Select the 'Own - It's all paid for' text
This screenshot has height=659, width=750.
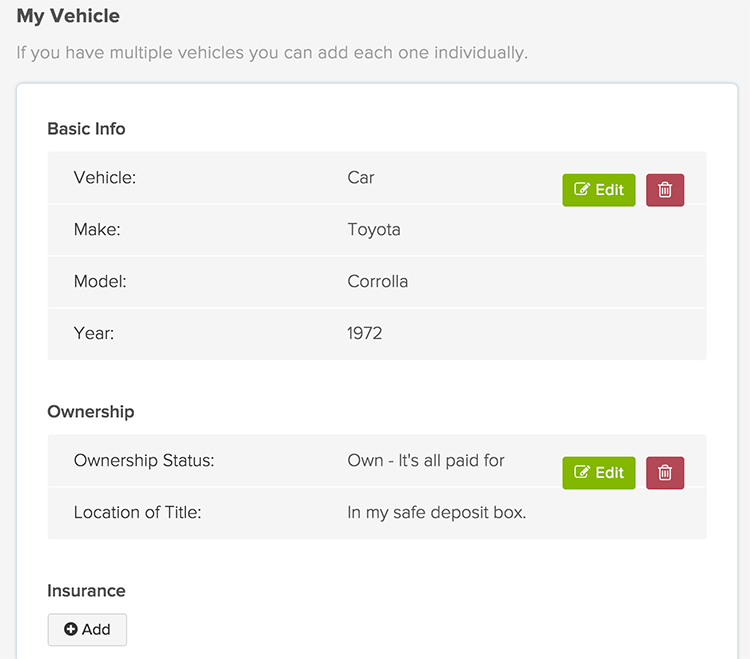[x=426, y=461]
